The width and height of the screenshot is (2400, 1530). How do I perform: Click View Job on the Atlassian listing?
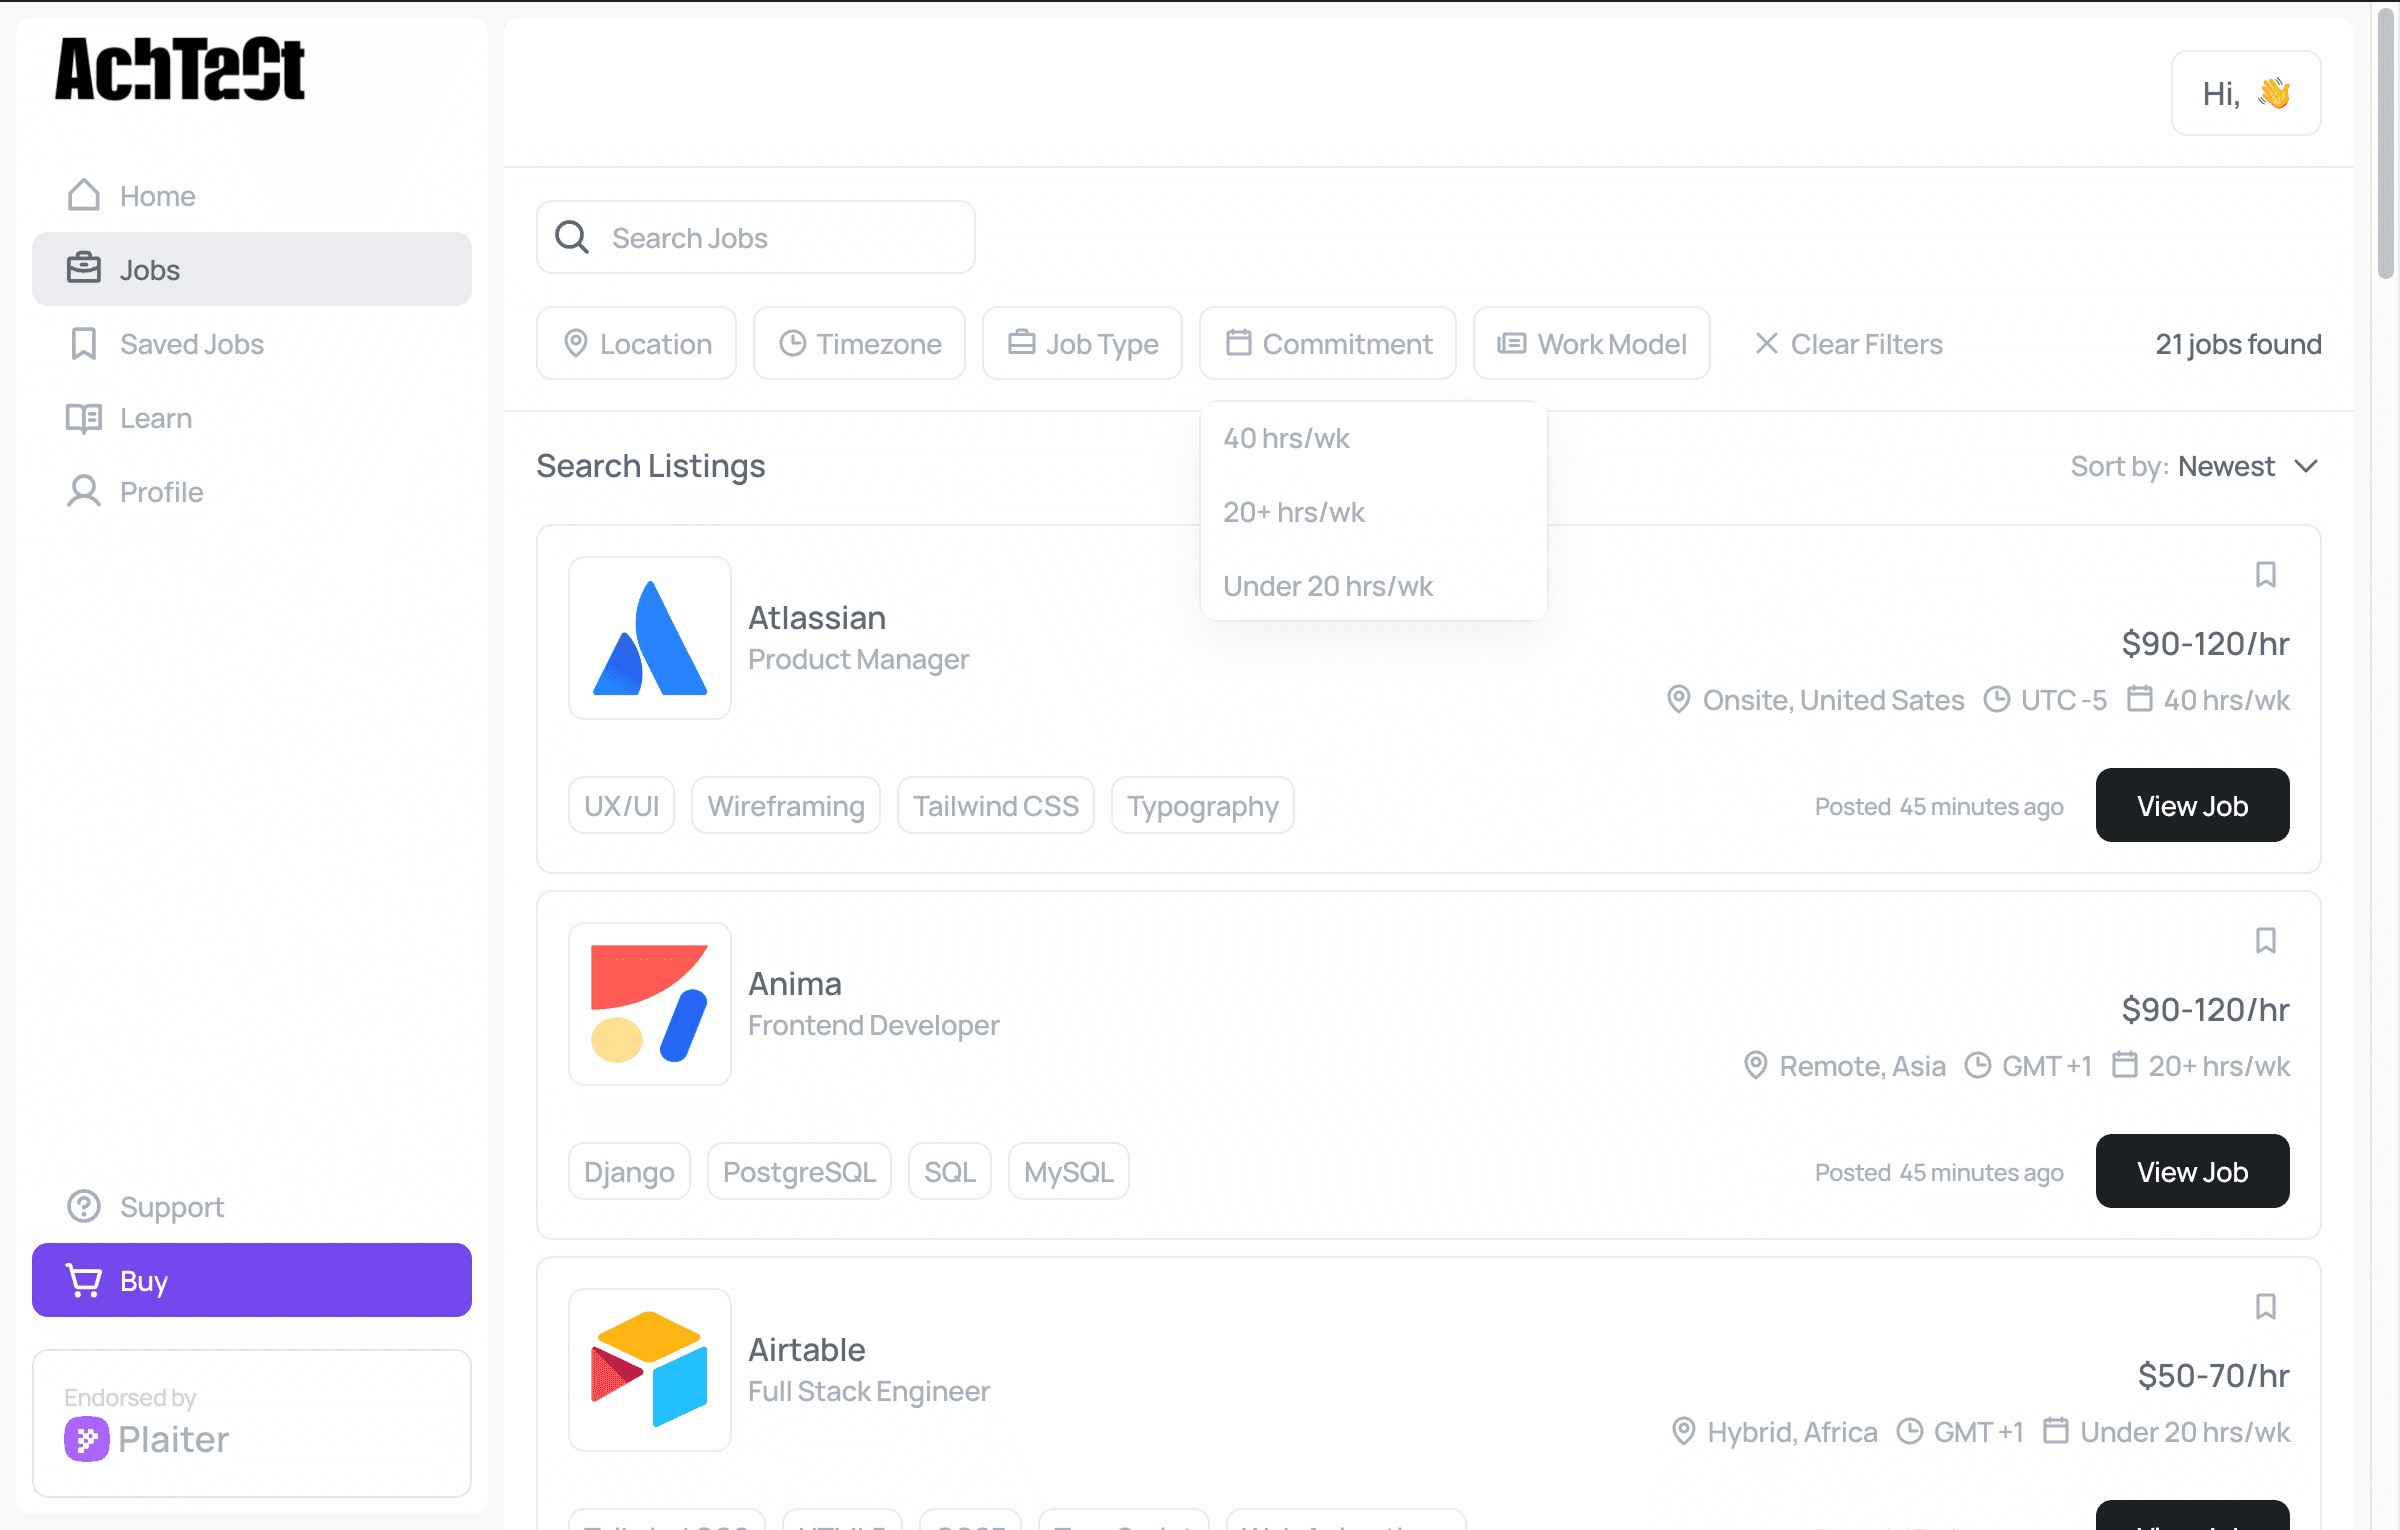[x=2192, y=805]
